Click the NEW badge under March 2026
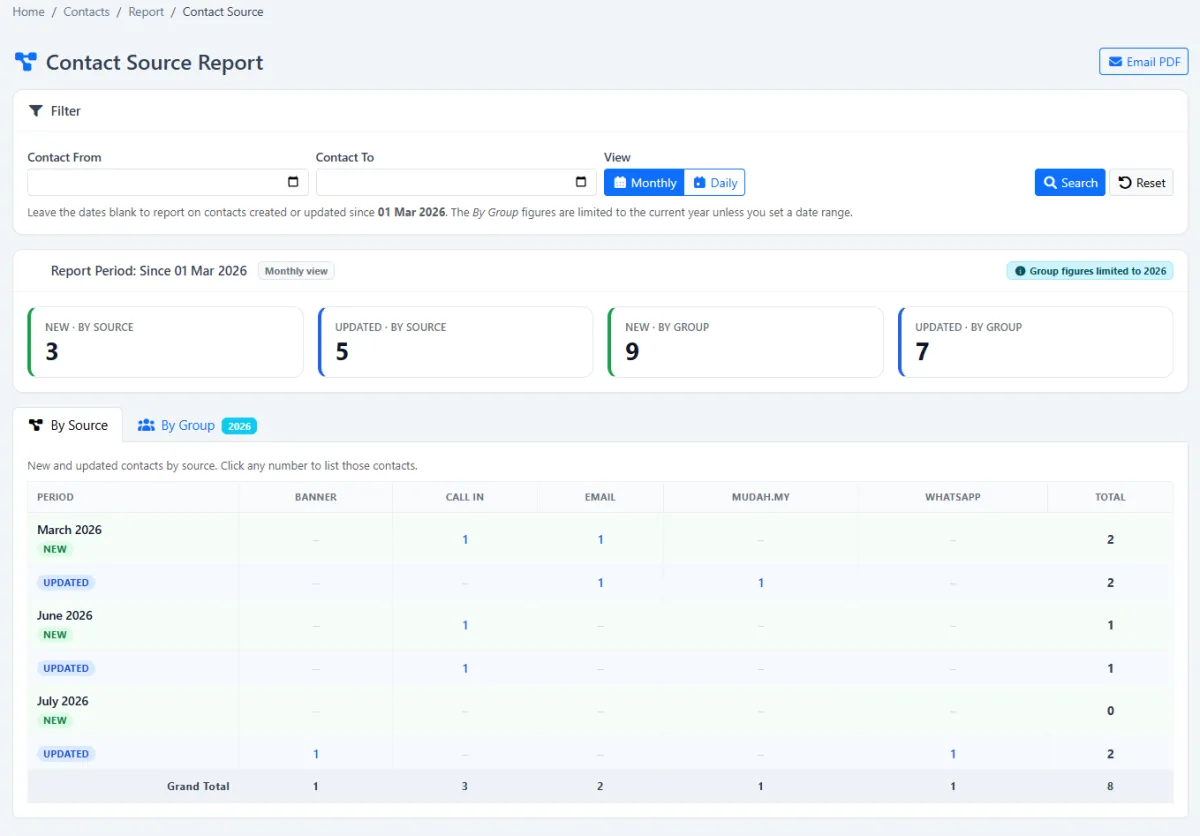Image resolution: width=1200 pixels, height=836 pixels. coord(55,549)
